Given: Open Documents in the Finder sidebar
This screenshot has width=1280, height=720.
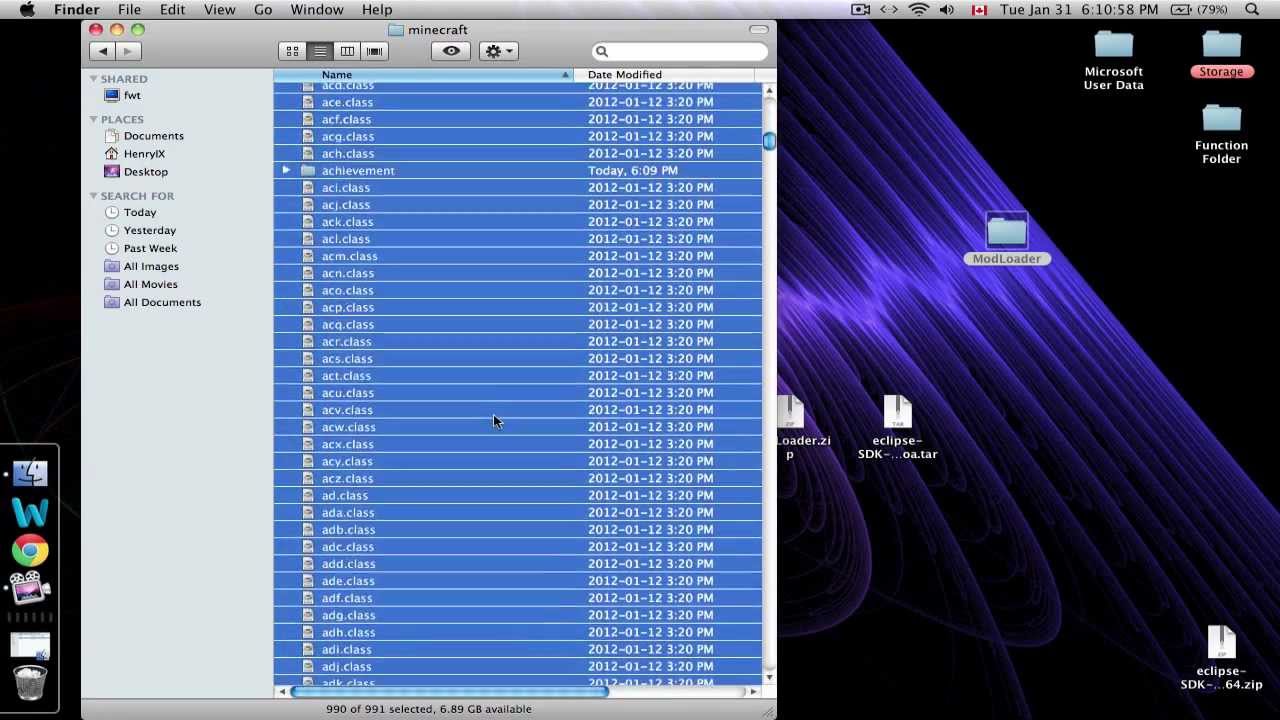Looking at the screenshot, I should 153,136.
